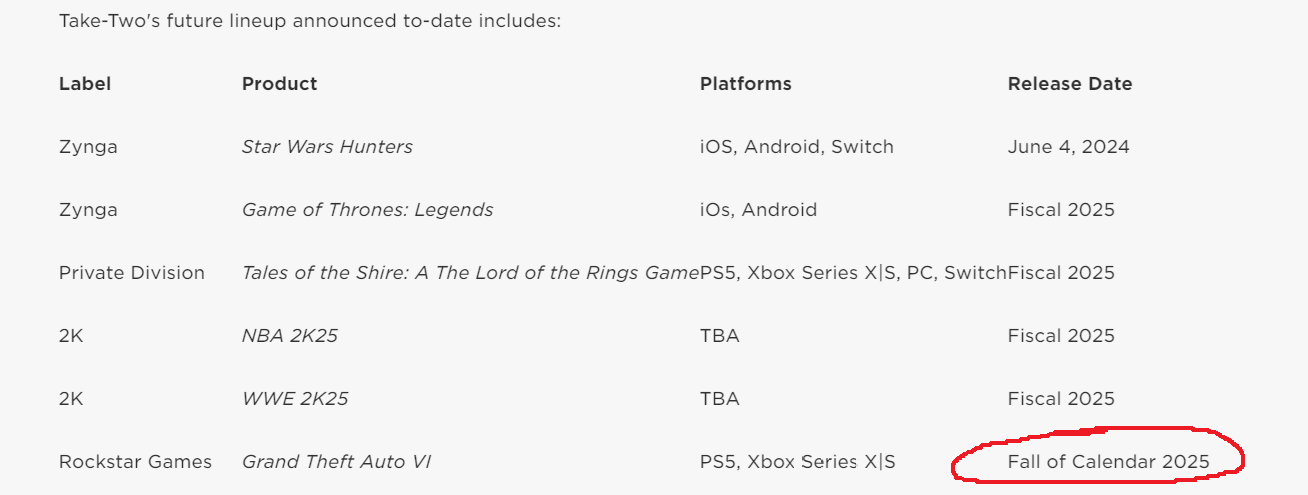Click the PS5, Xbox Series X|S, PC, Switch cell

[853, 273]
